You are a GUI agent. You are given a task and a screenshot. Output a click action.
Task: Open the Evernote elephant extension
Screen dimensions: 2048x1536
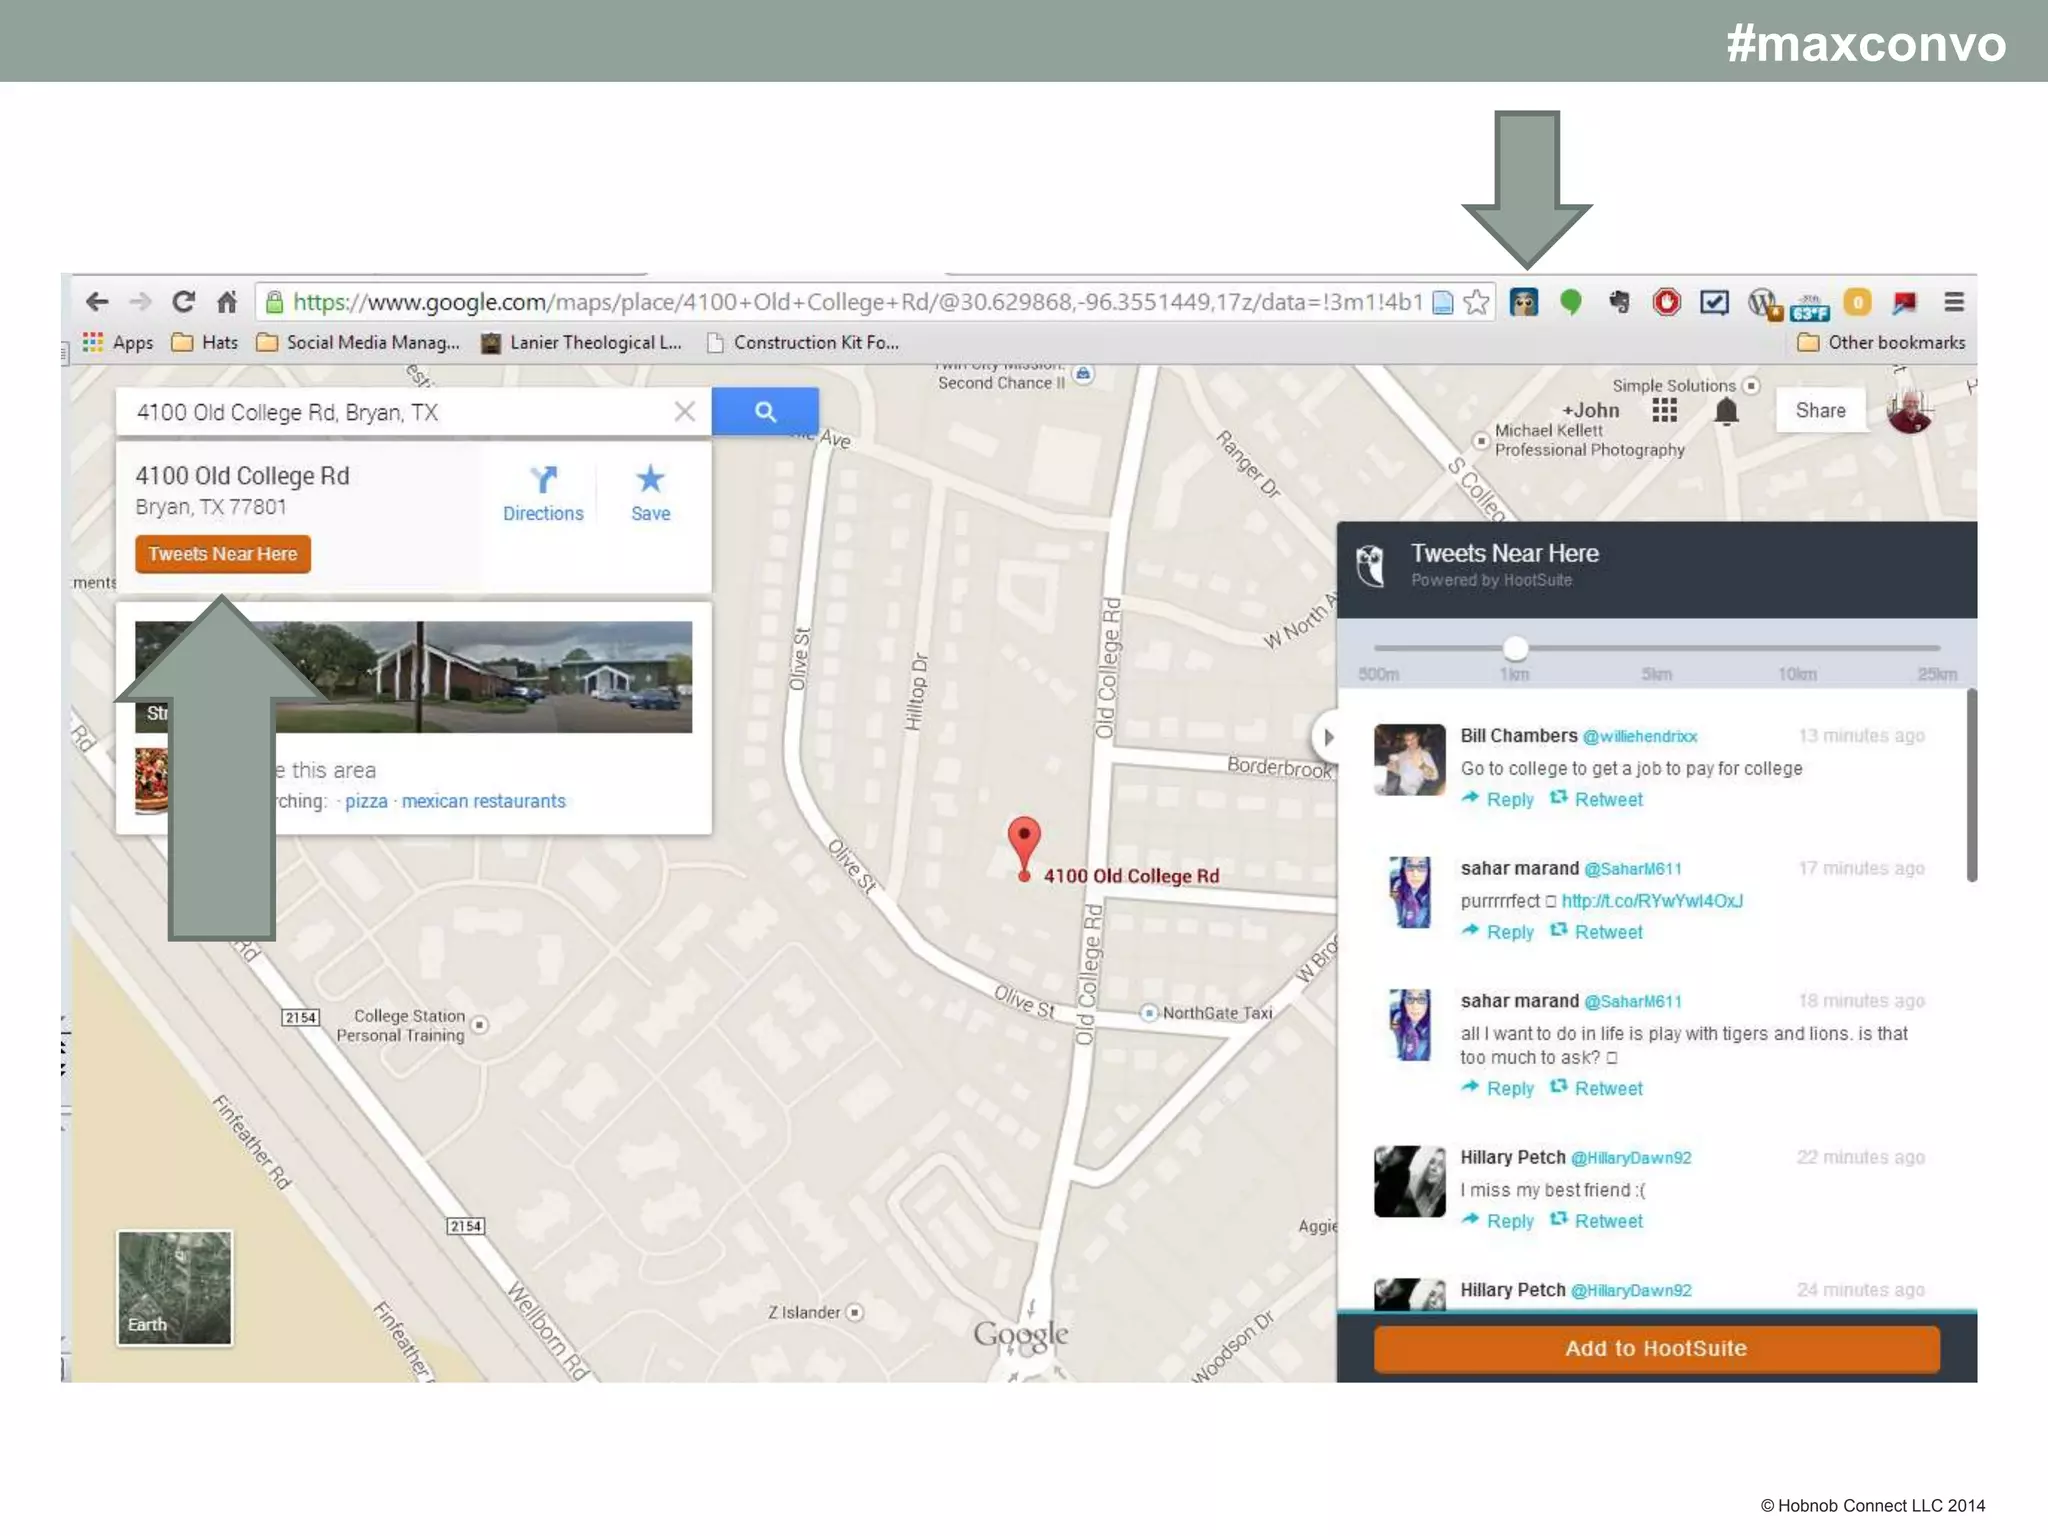(x=1619, y=302)
